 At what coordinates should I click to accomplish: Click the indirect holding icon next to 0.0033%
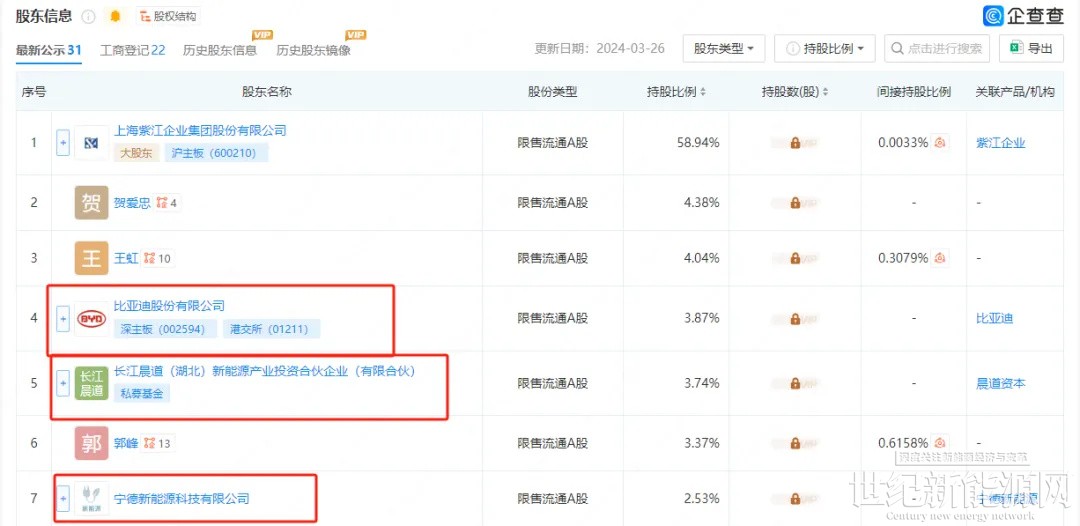[939, 143]
